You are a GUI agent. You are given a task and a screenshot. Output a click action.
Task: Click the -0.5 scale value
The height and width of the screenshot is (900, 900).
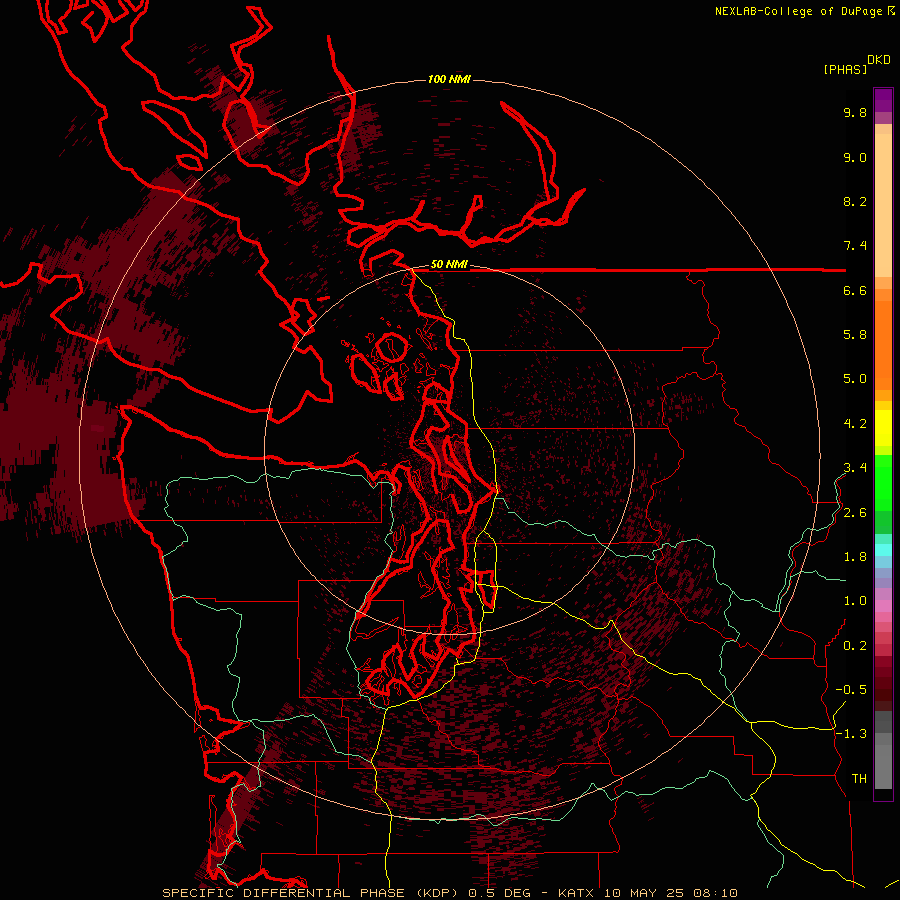pyautogui.click(x=851, y=690)
